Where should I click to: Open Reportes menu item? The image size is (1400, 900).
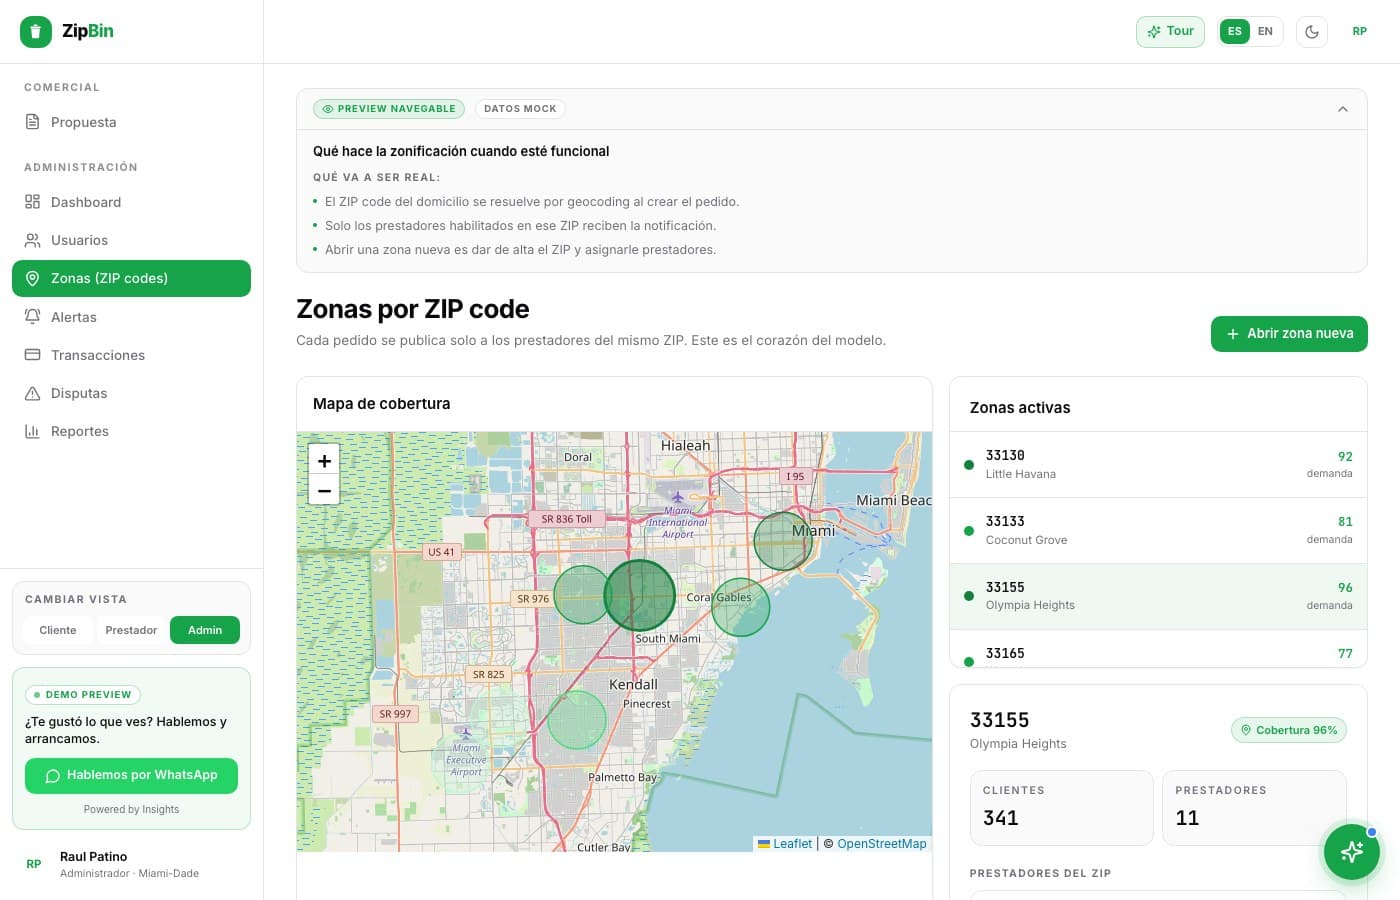[131, 431]
